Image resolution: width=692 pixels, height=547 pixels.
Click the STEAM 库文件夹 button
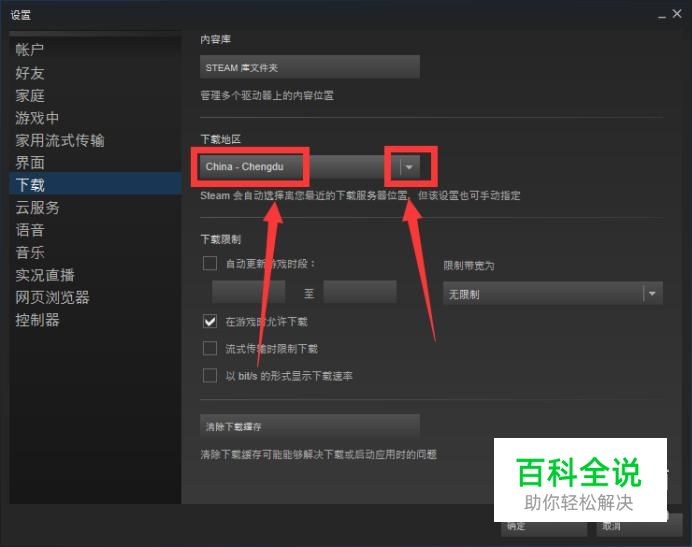point(310,67)
